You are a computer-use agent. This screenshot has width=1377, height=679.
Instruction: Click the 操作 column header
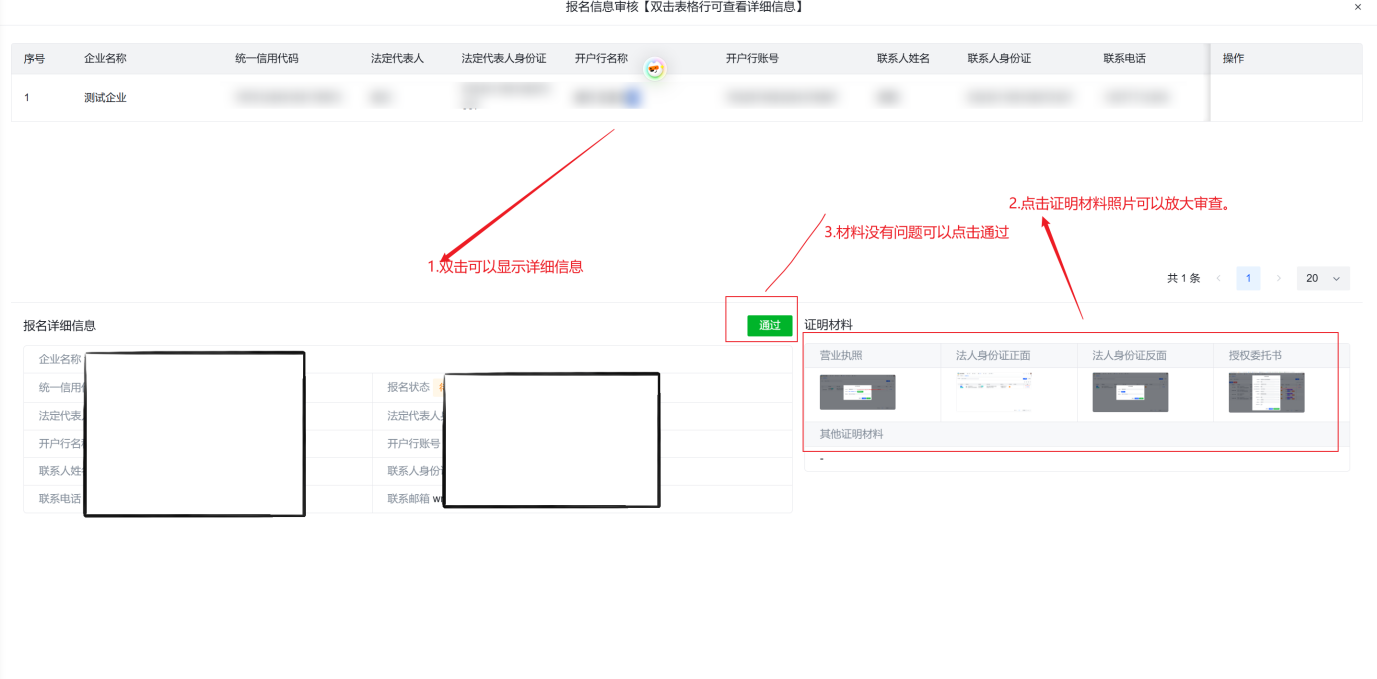tap(1231, 58)
